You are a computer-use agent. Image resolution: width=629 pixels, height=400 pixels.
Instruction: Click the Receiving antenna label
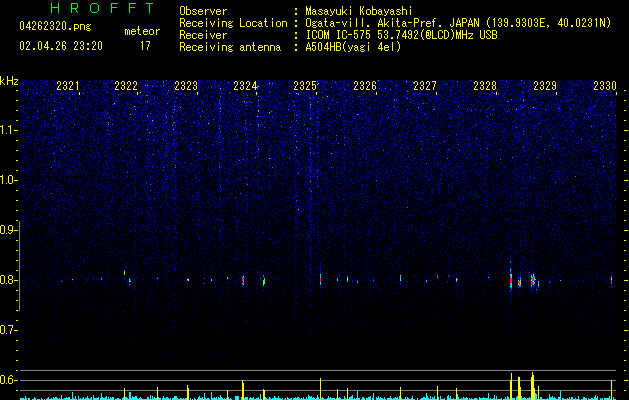(x=230, y=47)
